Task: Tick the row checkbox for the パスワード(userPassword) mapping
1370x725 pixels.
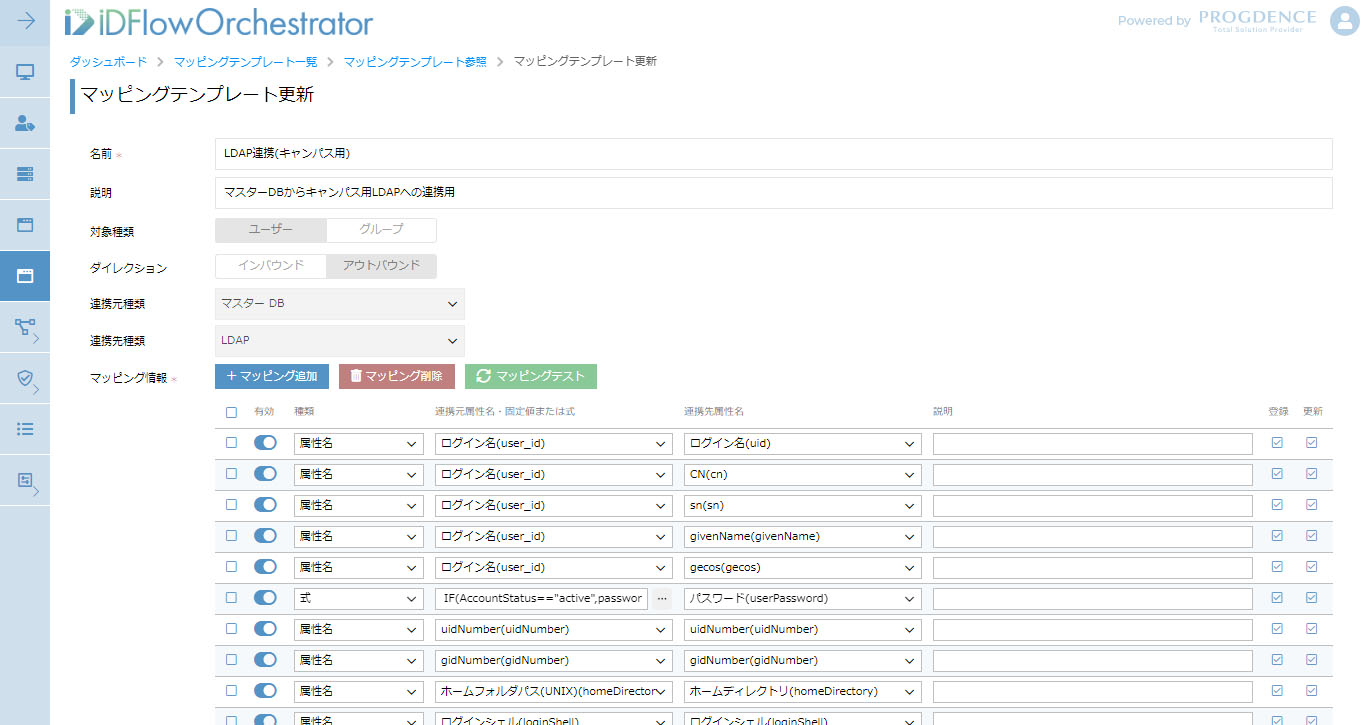Action: [x=232, y=598]
